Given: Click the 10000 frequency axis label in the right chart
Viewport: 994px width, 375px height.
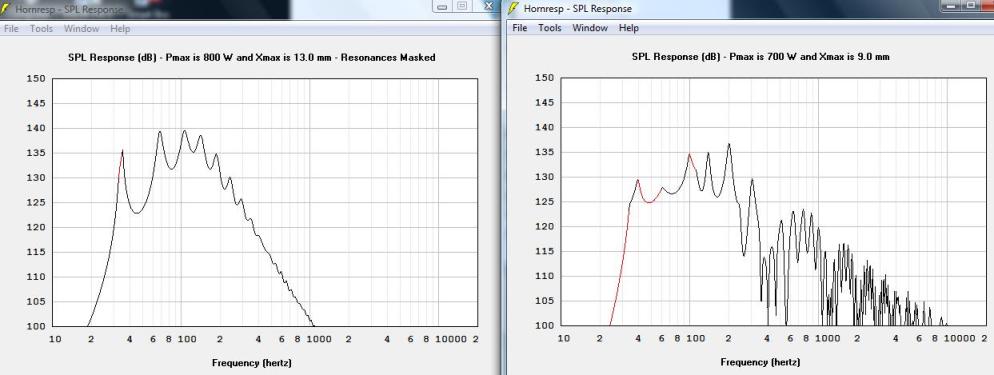Looking at the screenshot, I should click(961, 339).
